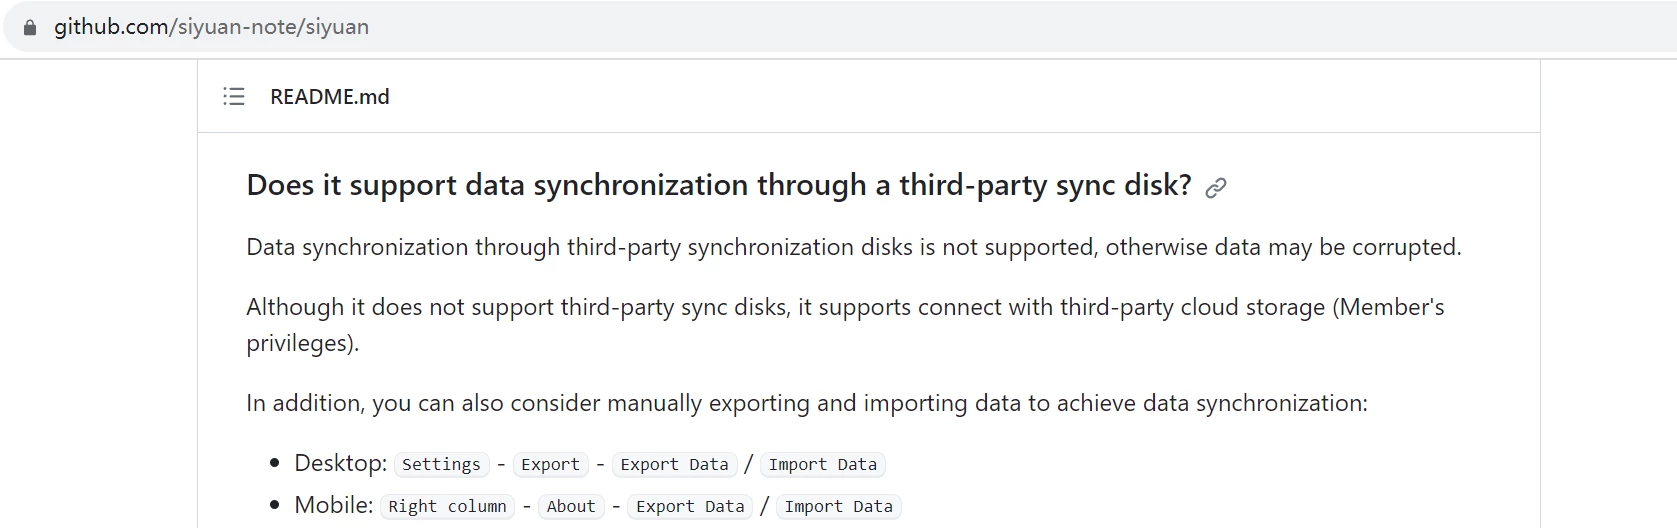This screenshot has width=1677, height=528.
Task: Click the 'data may be corrupted' paragraph
Action: [854, 247]
